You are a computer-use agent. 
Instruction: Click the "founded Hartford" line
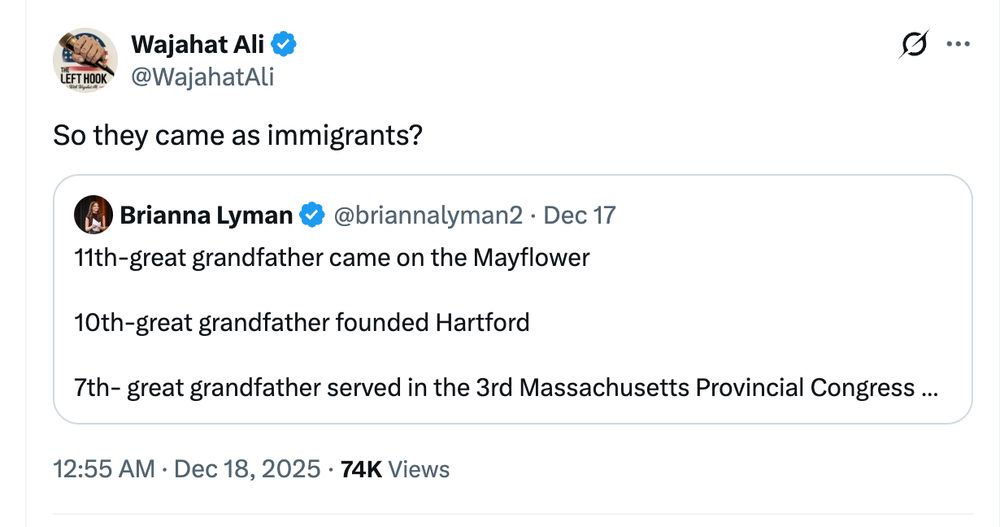click(x=301, y=322)
